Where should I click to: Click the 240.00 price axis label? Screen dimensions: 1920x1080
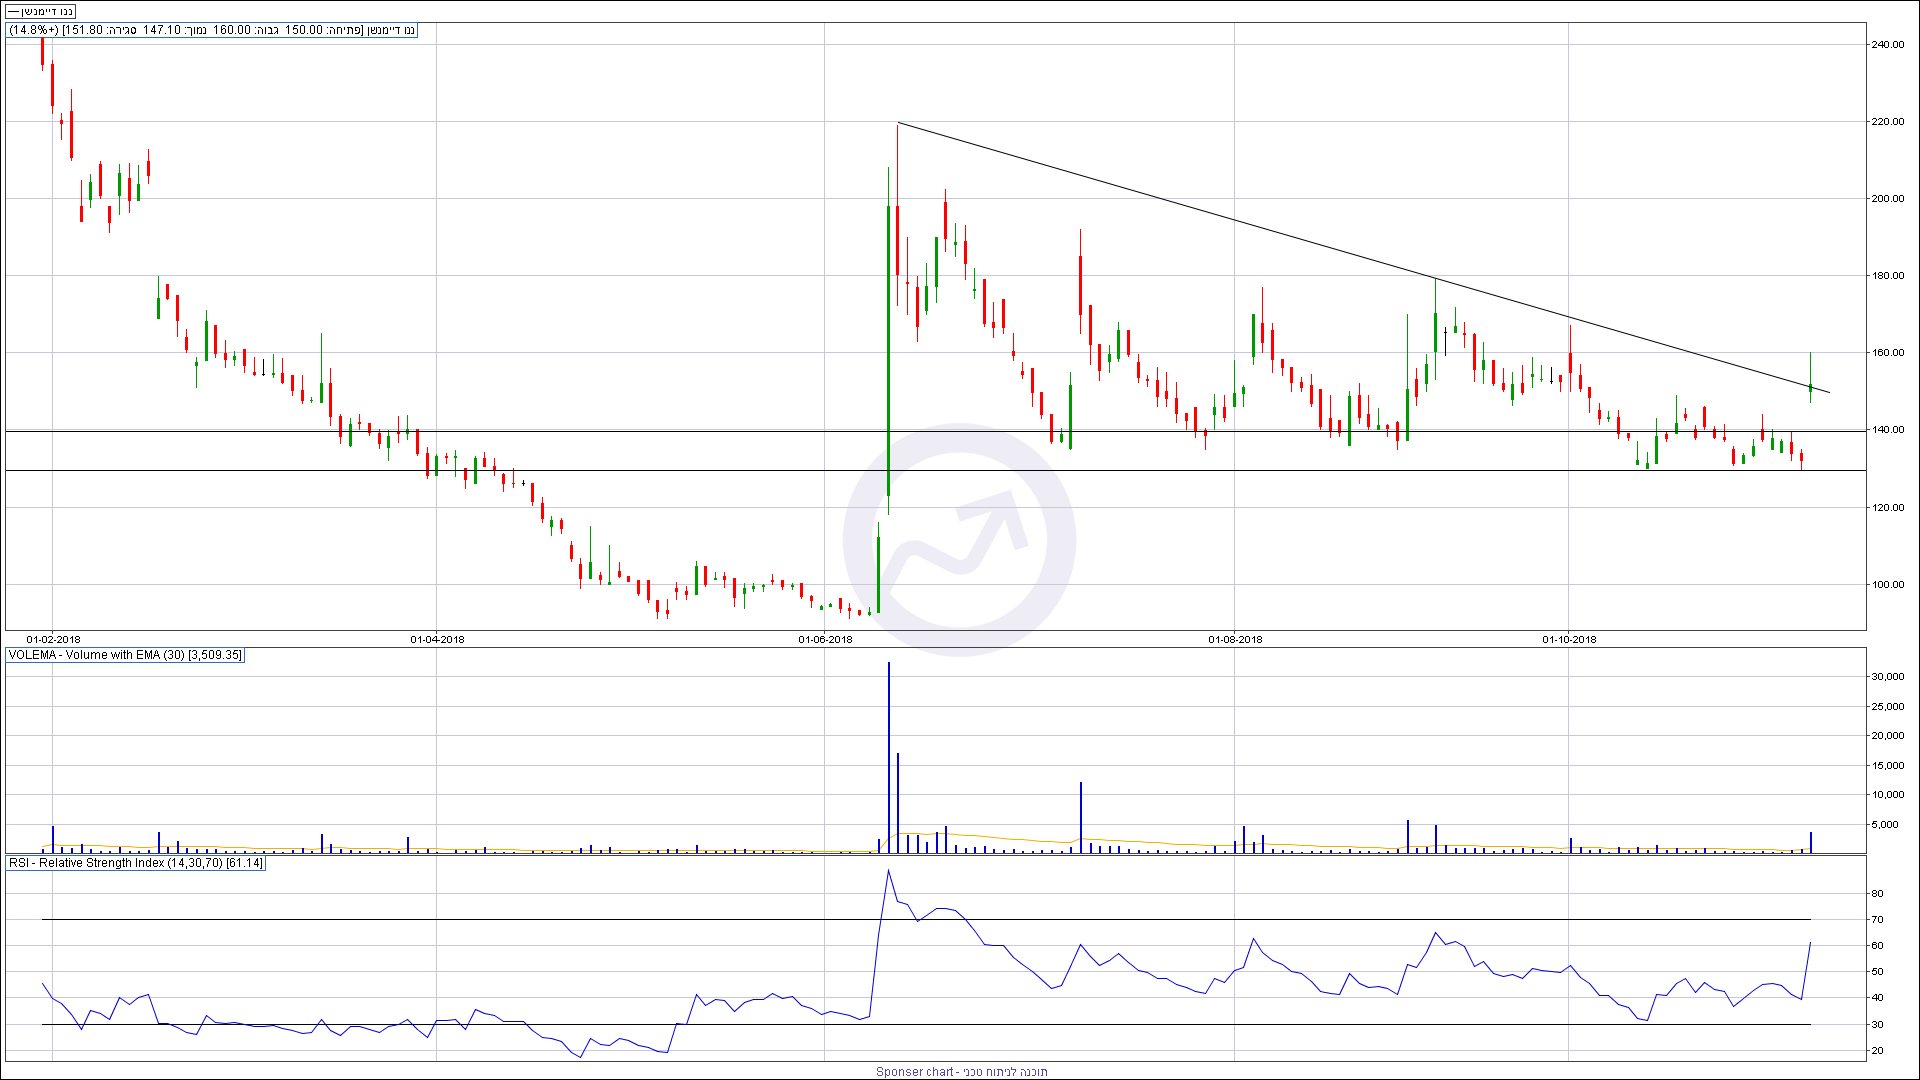point(1888,45)
